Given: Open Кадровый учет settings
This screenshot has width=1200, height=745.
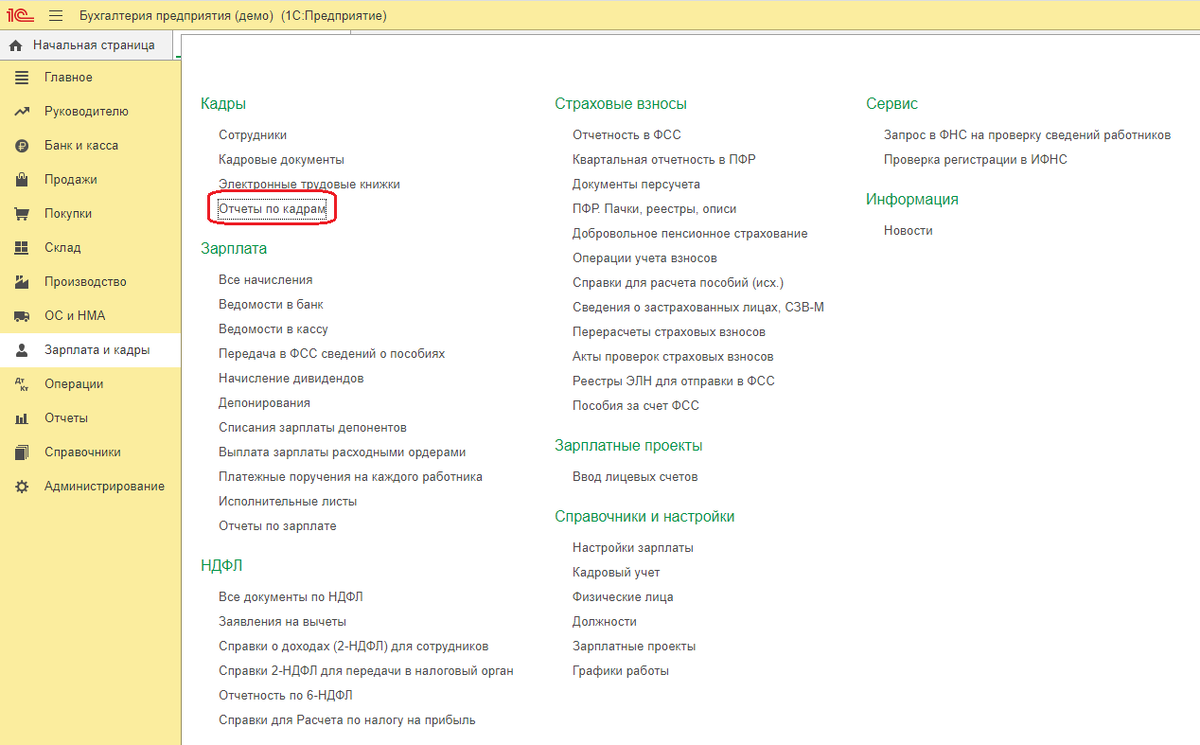Looking at the screenshot, I should [616, 573].
